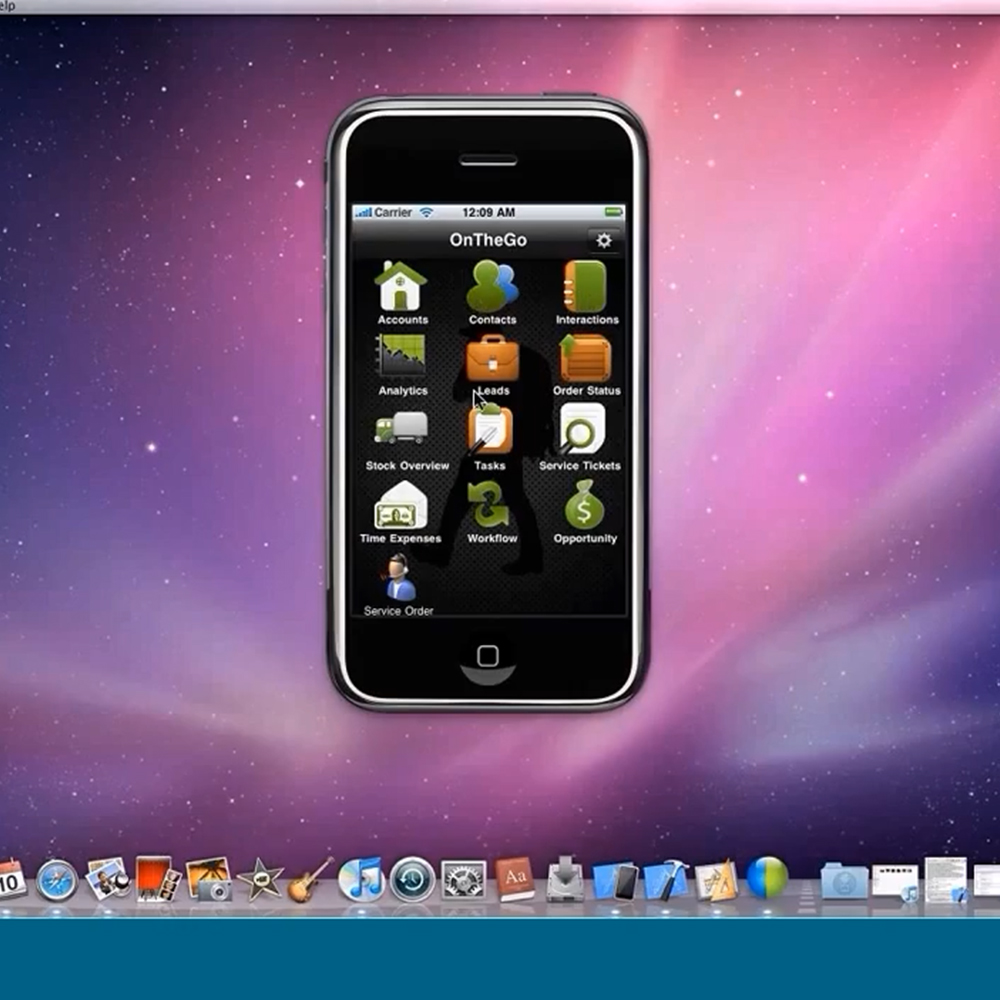The image size is (1000, 1000).
Task: Open the Order Status crate icon
Action: (585, 358)
